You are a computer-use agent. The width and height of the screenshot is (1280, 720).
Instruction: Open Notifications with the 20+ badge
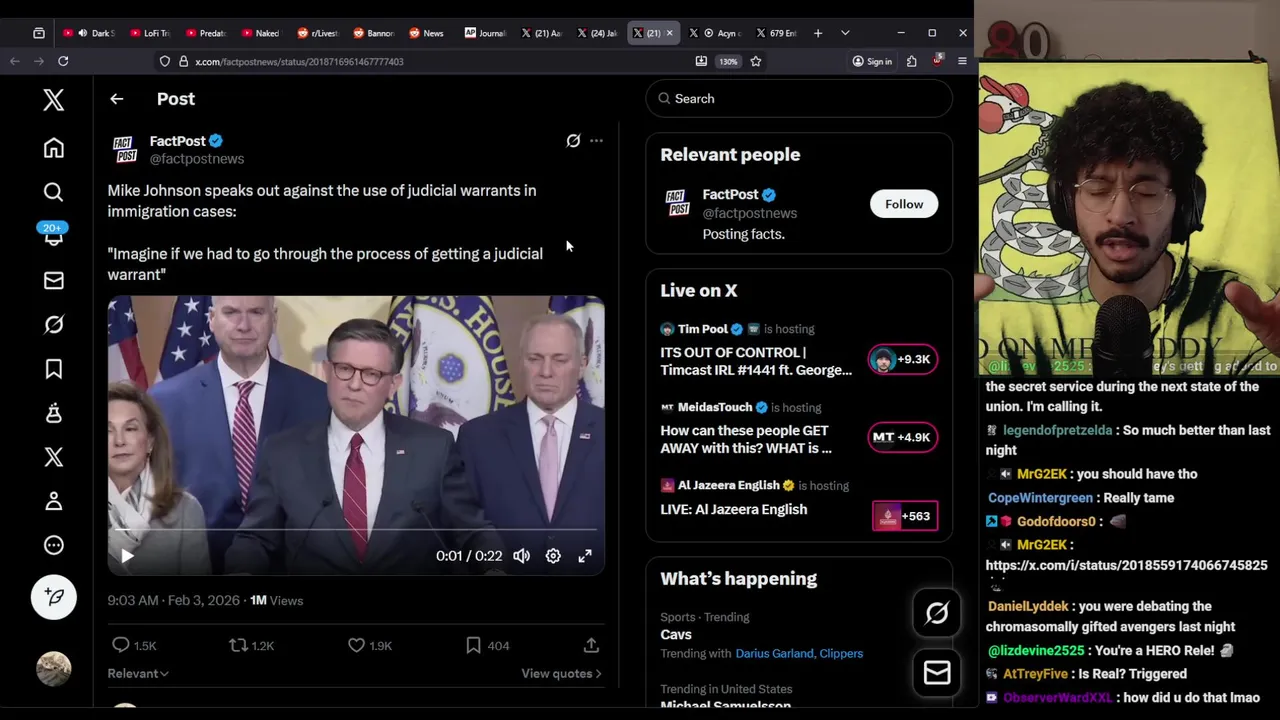click(54, 236)
